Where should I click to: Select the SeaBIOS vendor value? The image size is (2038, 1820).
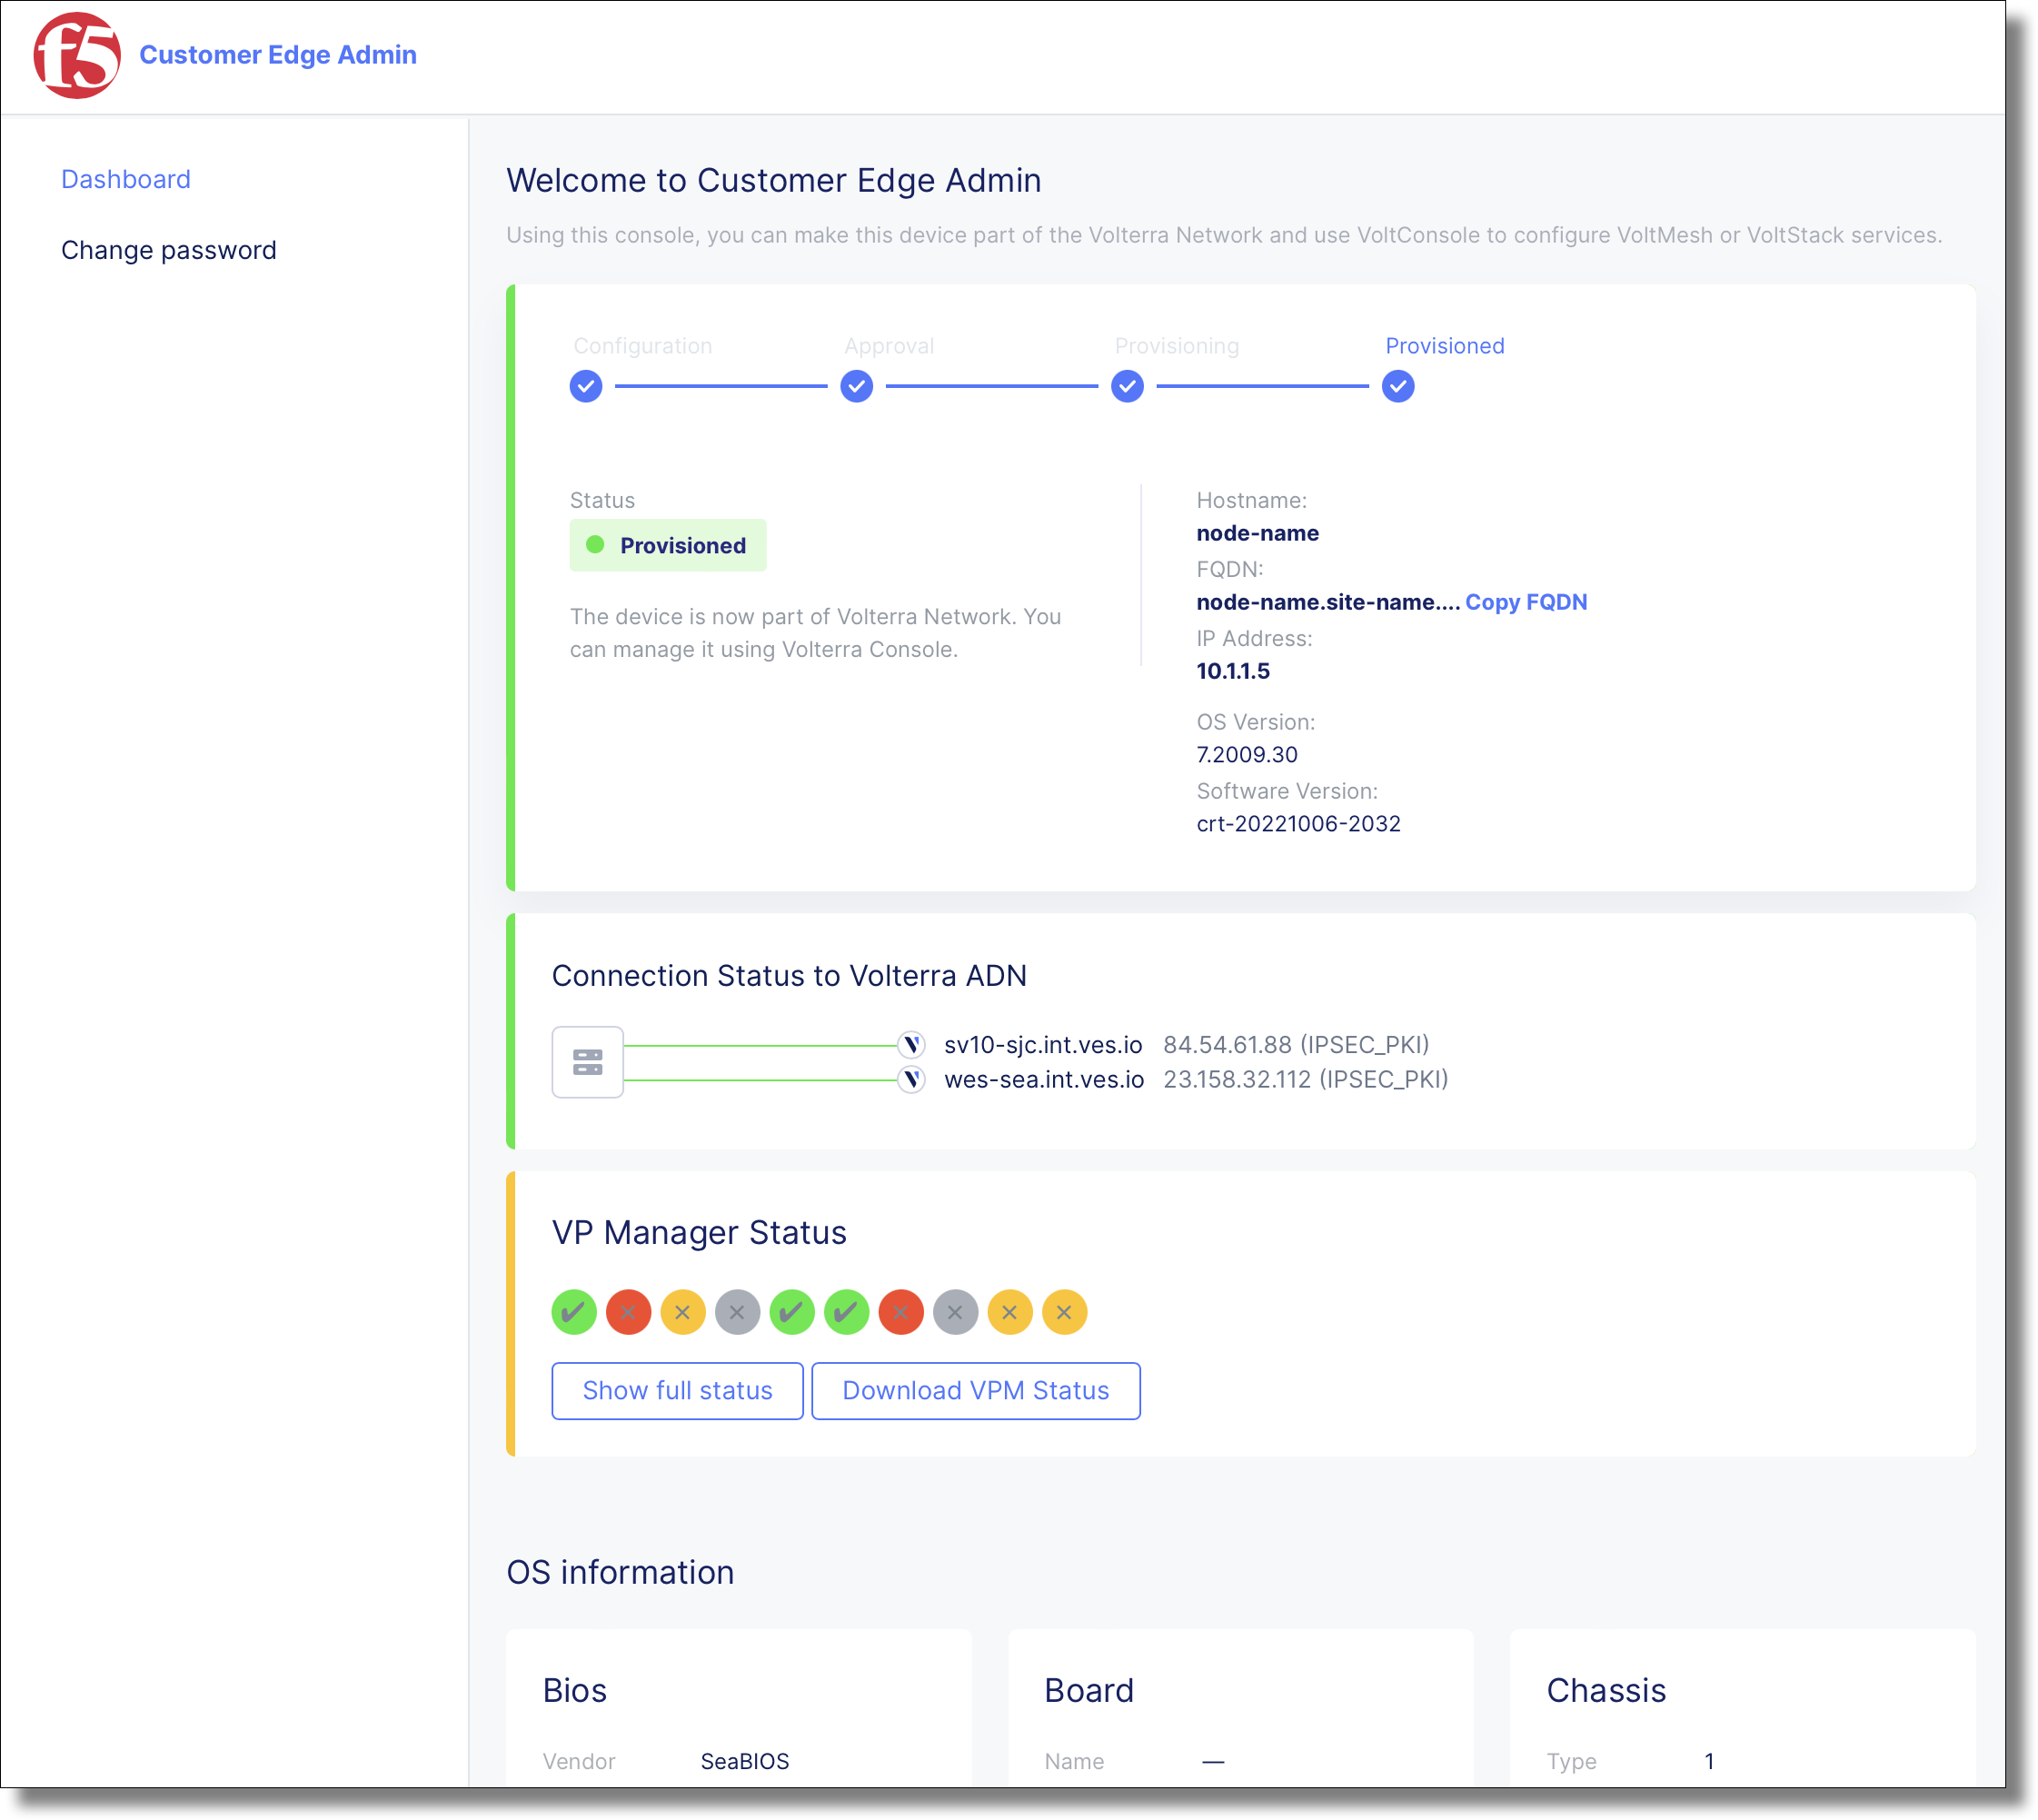click(745, 1762)
